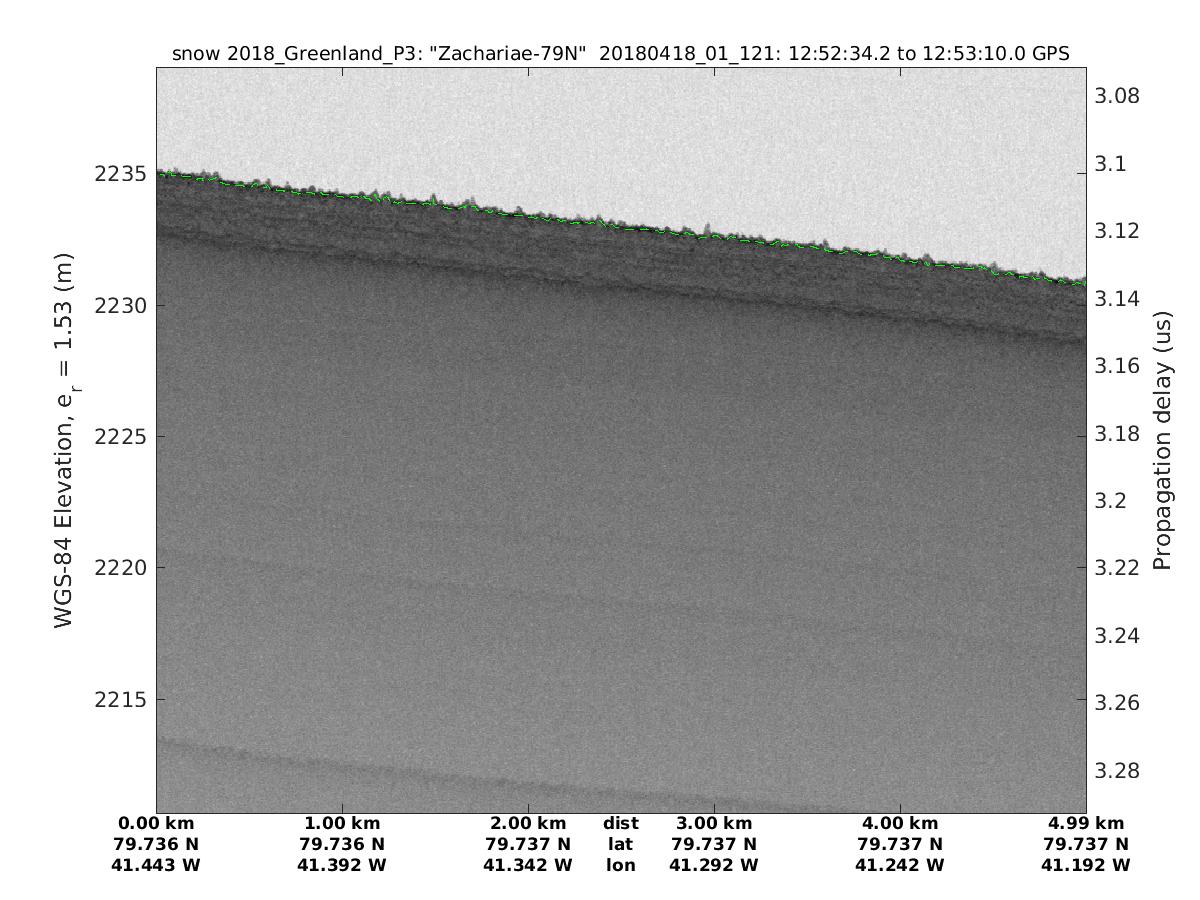Viewport: 1200px width, 900px height.
Task: Click the '2.00 km' distance label
Action: 528,824
